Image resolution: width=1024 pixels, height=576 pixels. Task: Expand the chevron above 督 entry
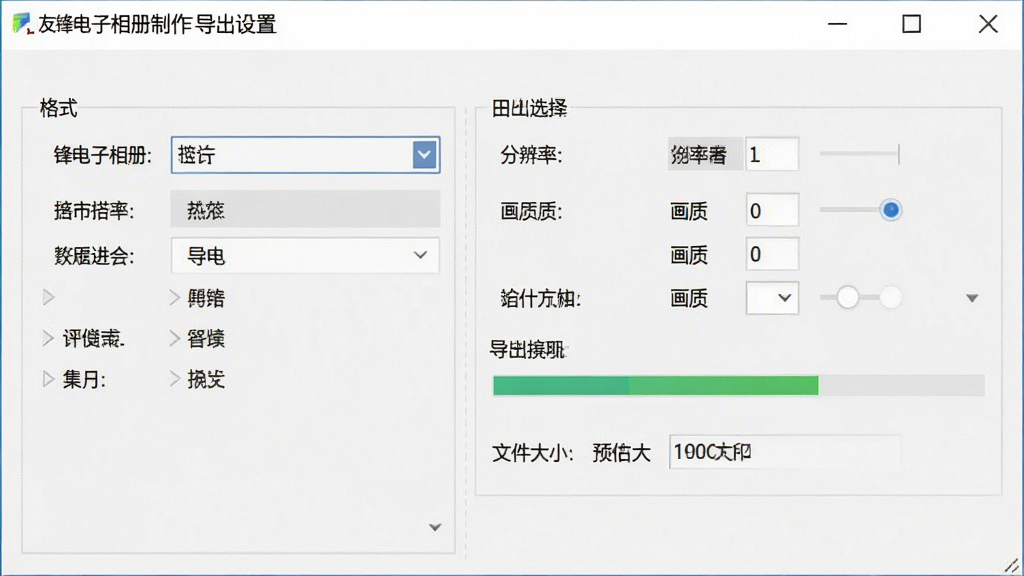[174, 298]
